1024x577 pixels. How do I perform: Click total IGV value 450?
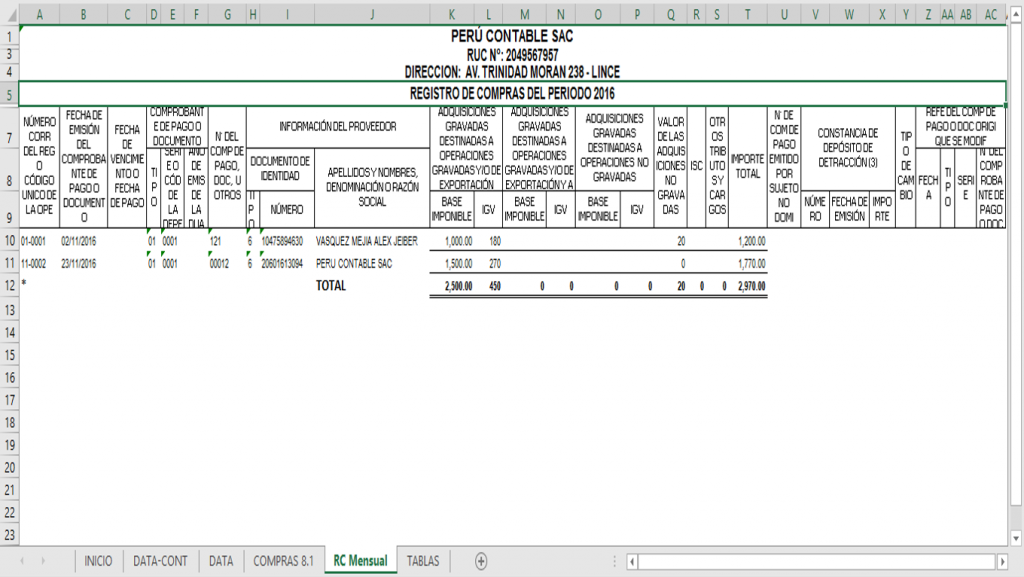(x=488, y=286)
